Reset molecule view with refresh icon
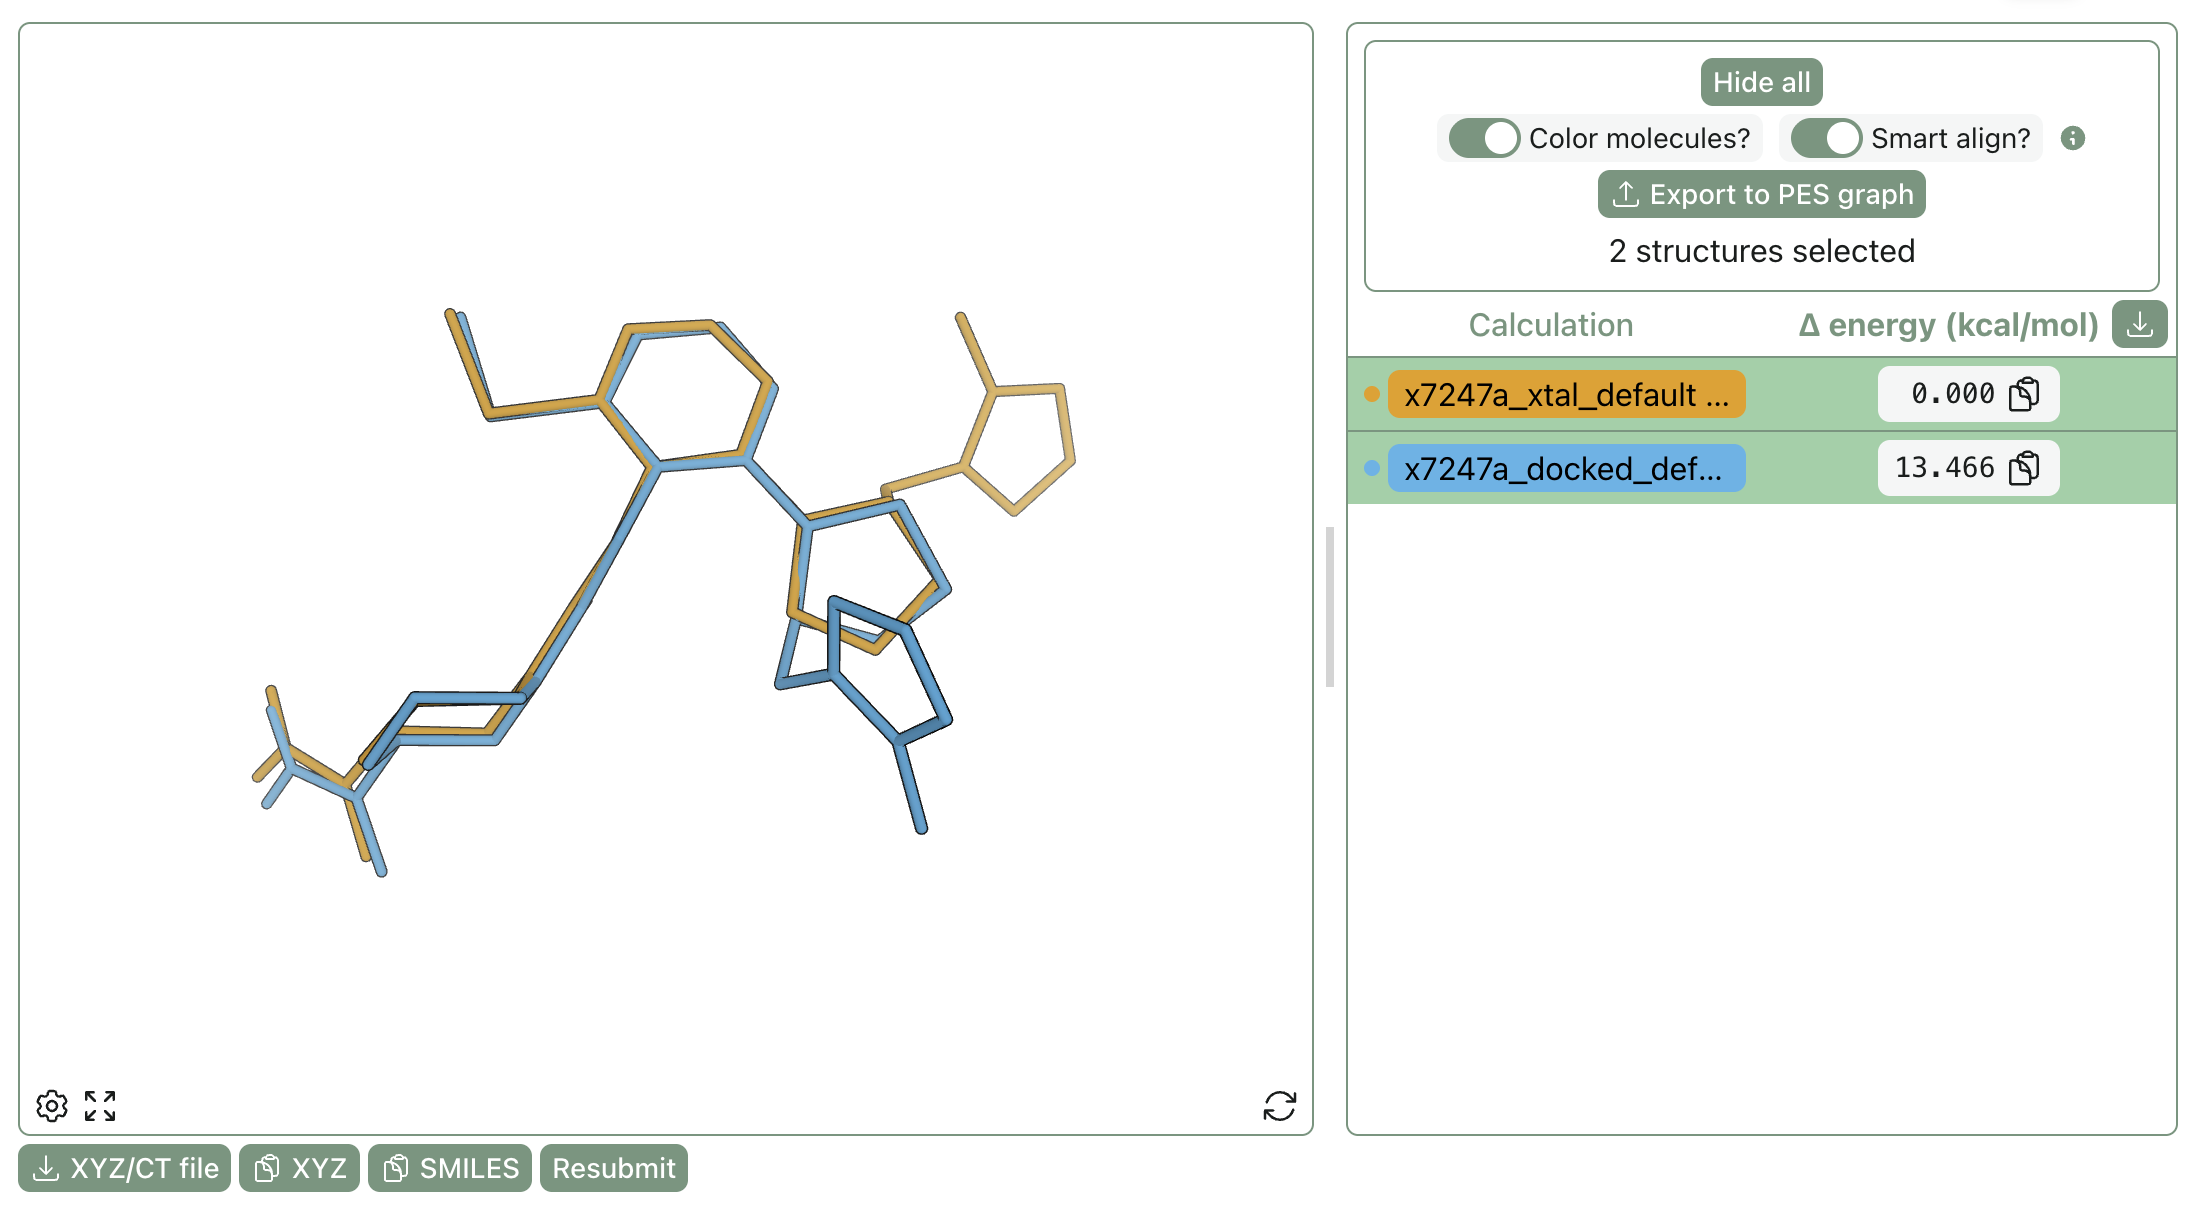2194x1212 pixels. pos(1279,1106)
